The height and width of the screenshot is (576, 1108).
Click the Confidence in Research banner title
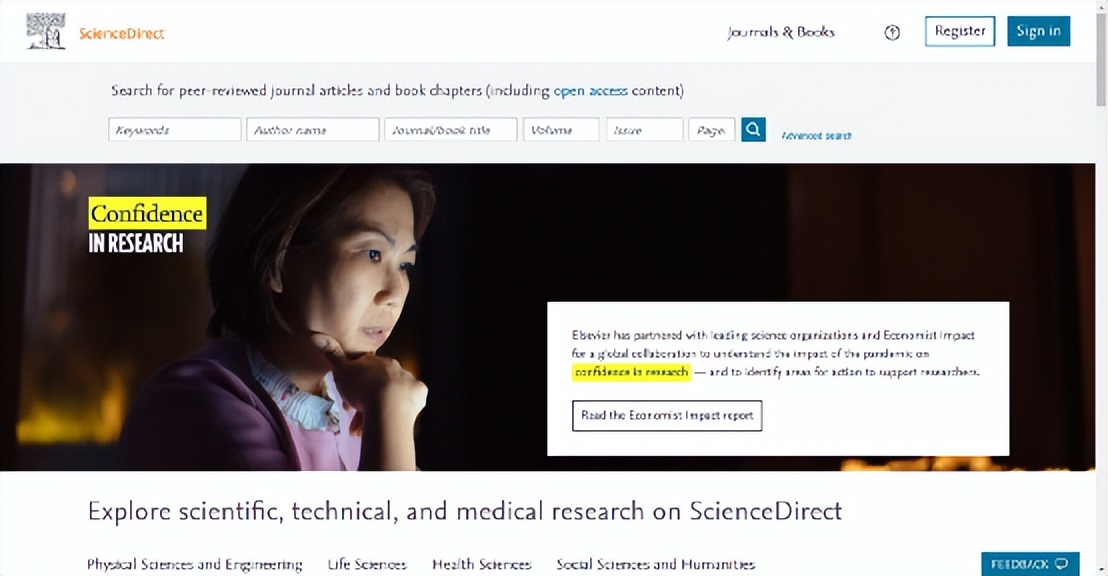[x=147, y=227]
